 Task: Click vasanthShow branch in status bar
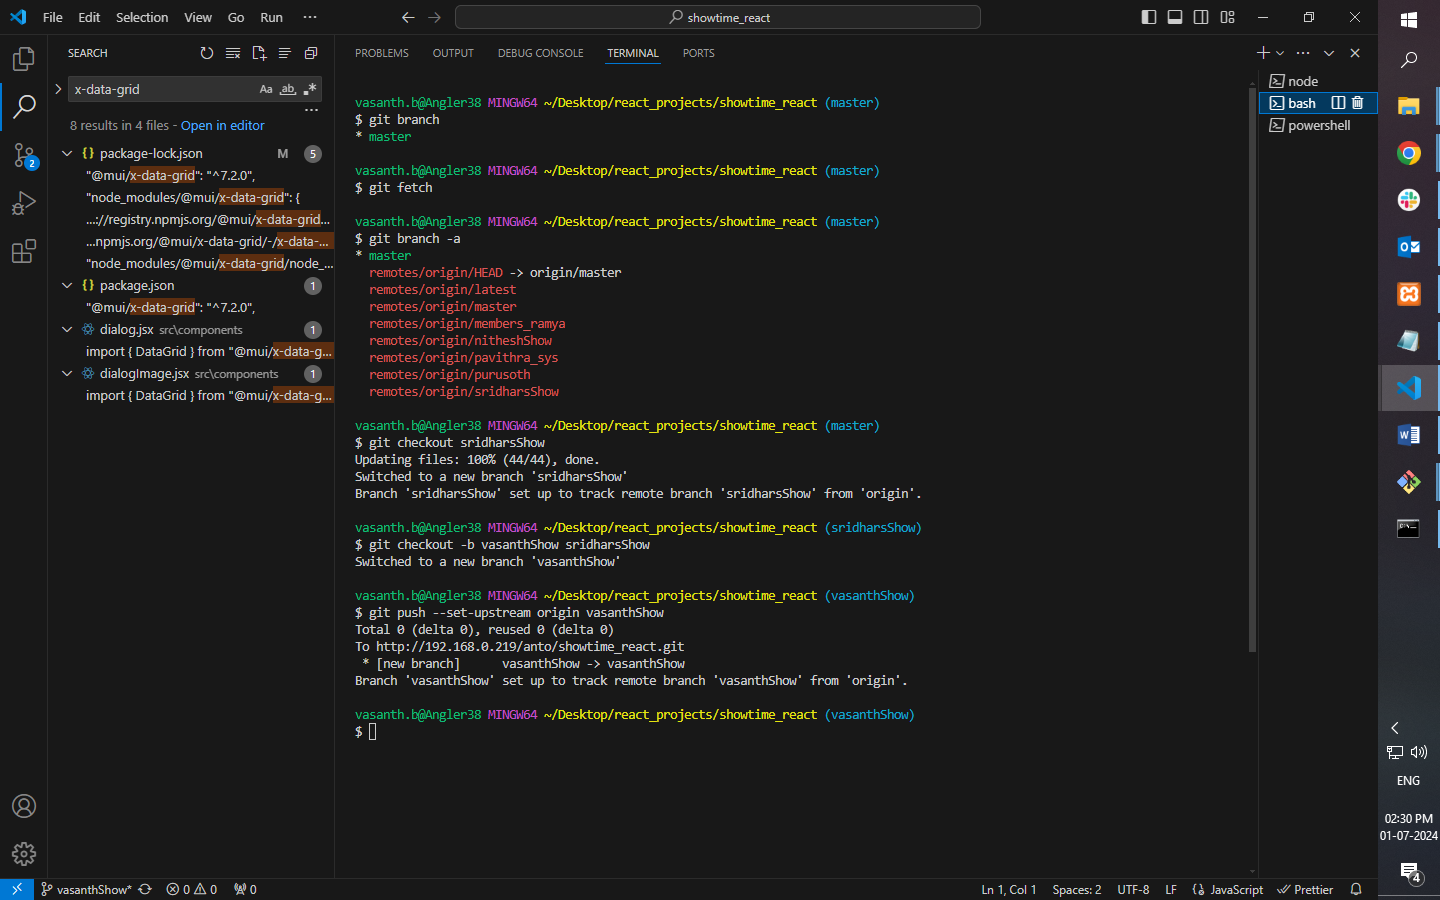(92, 889)
